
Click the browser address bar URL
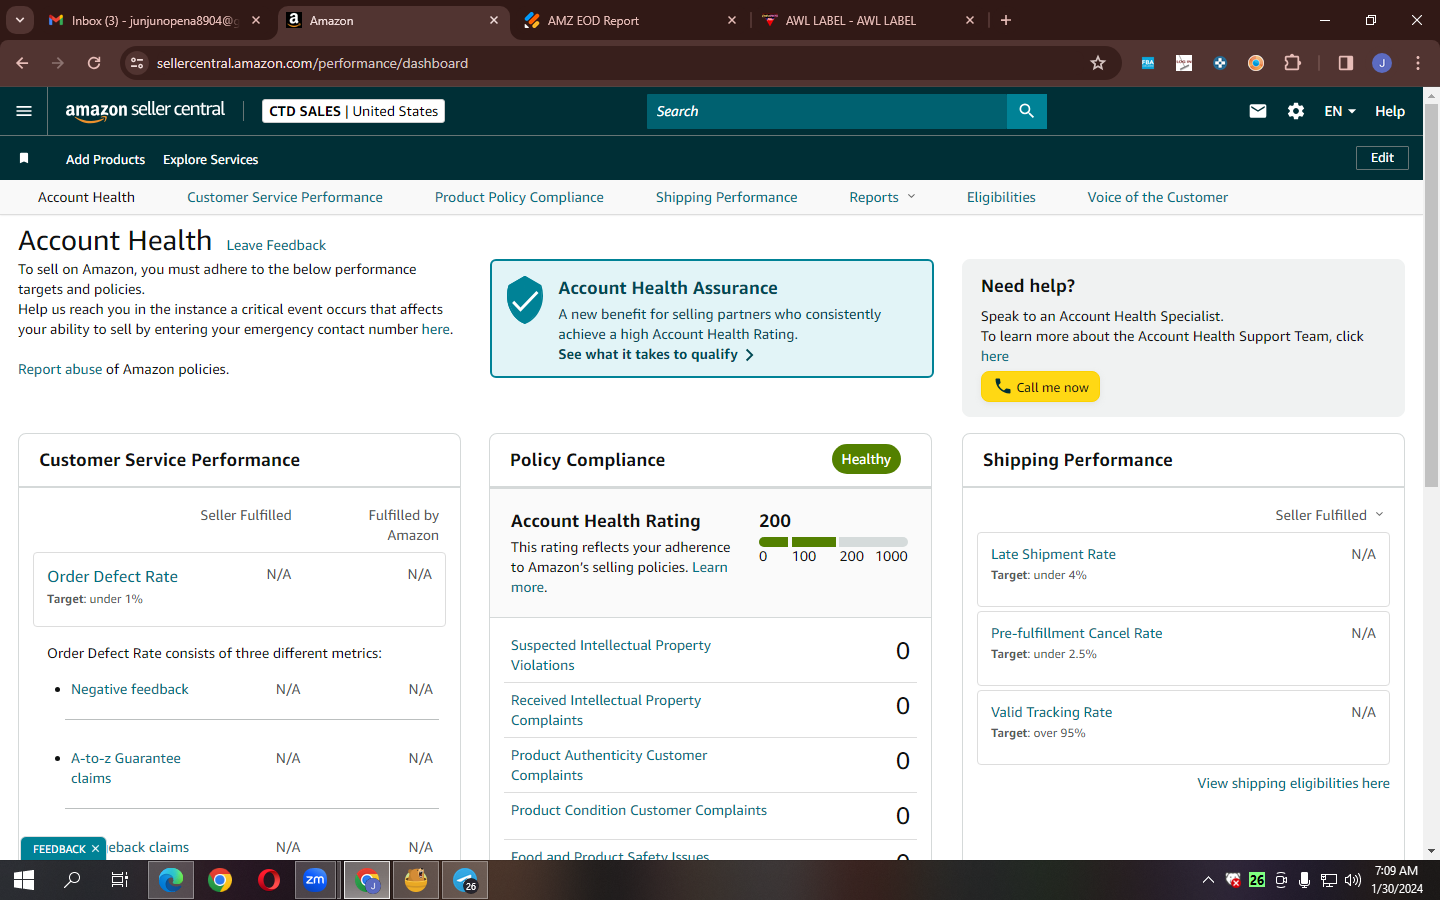pyautogui.click(x=312, y=63)
